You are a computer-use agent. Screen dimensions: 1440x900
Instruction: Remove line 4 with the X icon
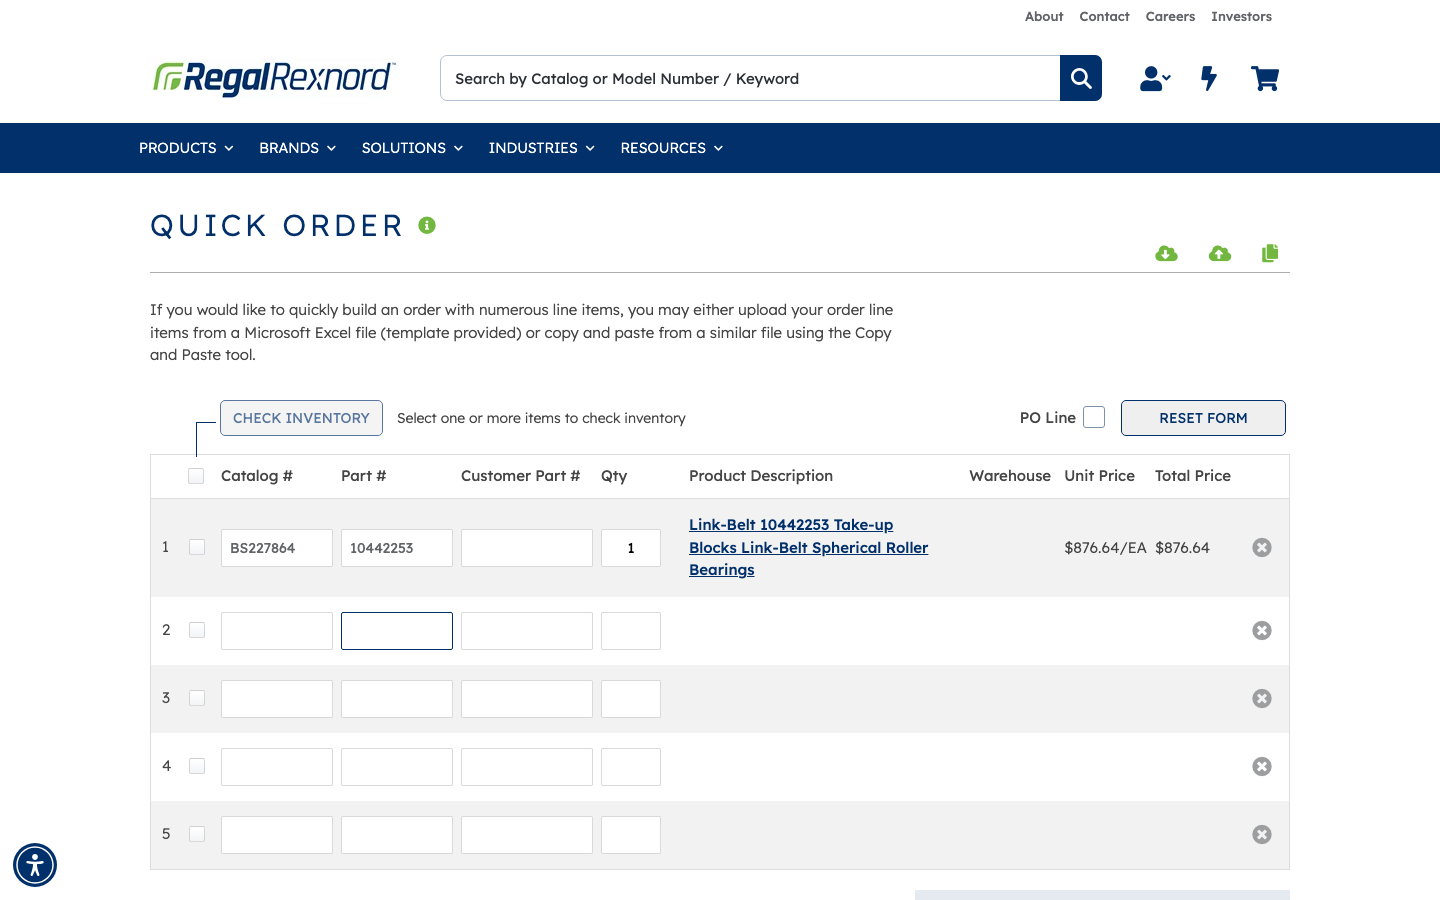coord(1262,766)
